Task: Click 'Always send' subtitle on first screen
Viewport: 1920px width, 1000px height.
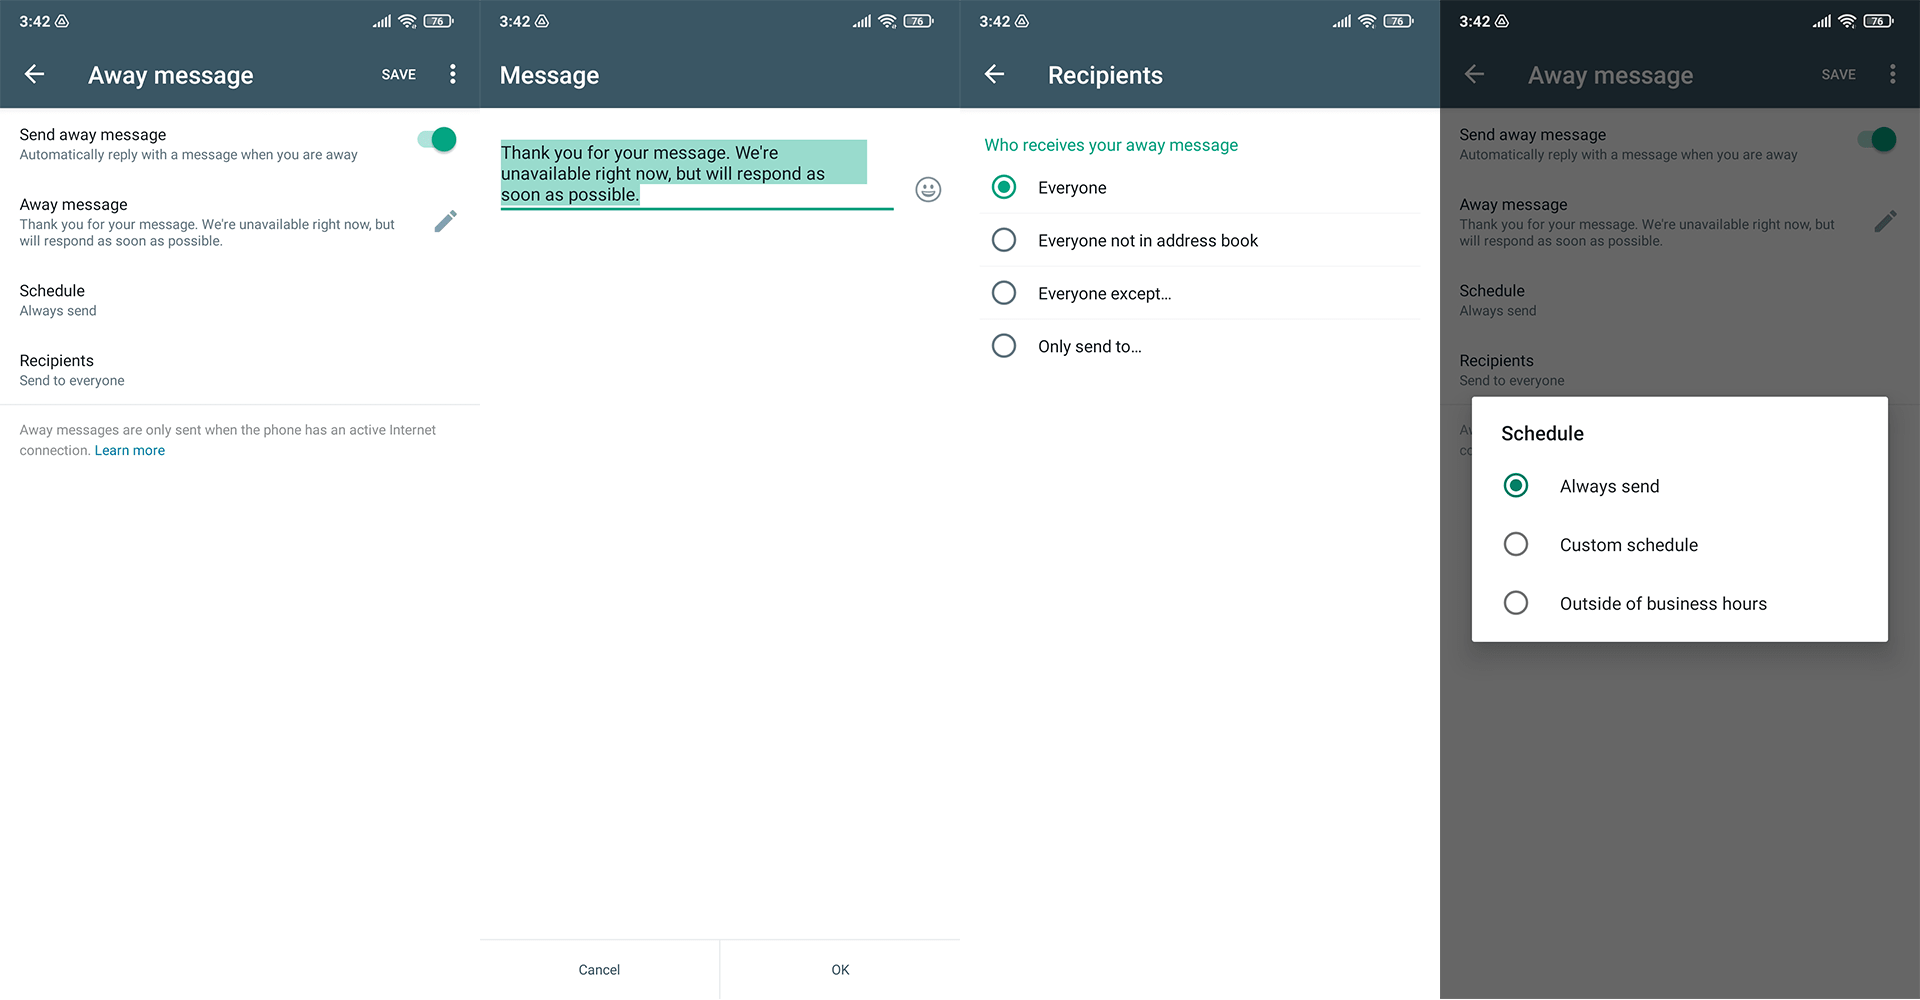Action: (x=58, y=311)
